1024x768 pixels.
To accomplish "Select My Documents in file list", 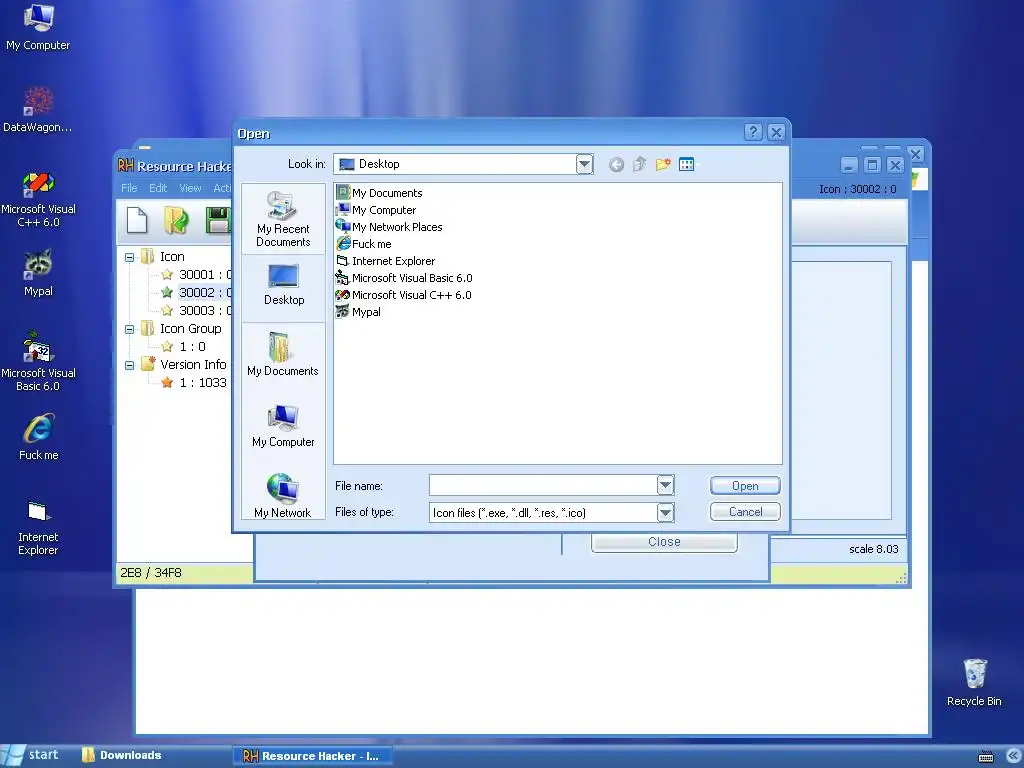I will (379, 193).
